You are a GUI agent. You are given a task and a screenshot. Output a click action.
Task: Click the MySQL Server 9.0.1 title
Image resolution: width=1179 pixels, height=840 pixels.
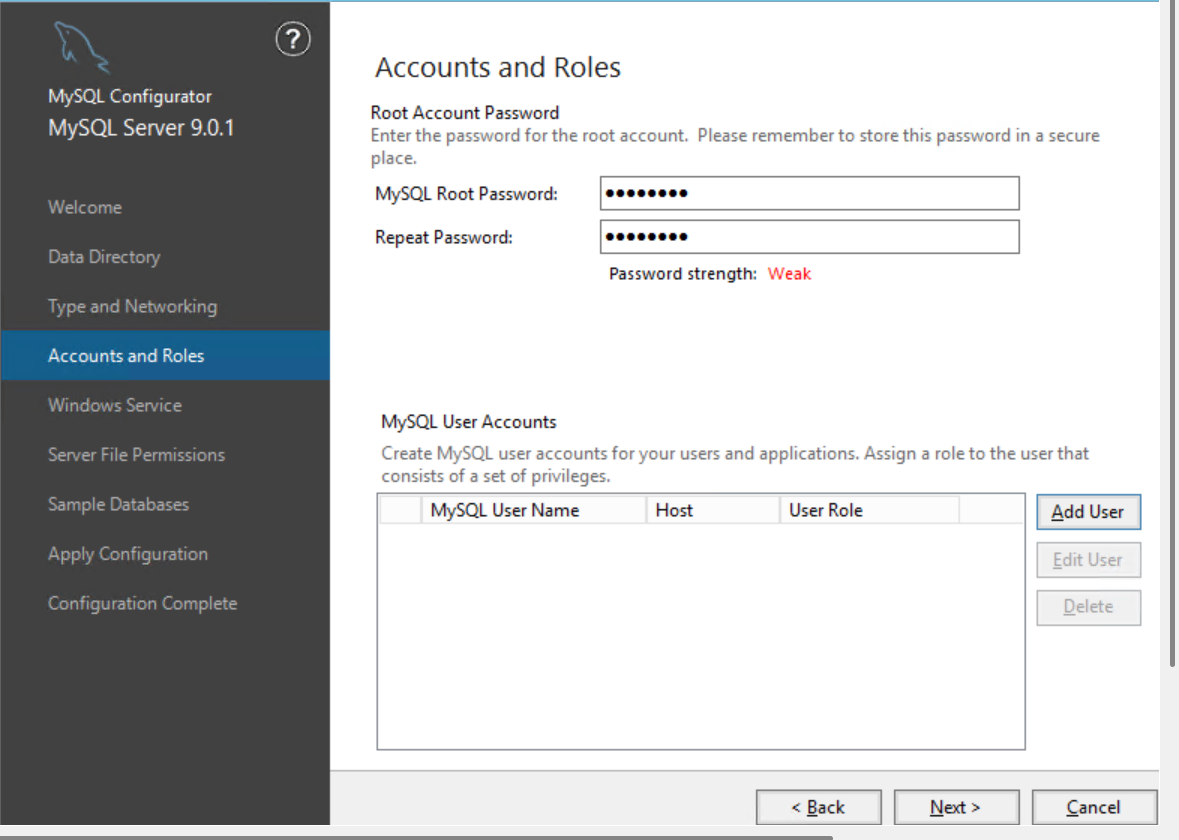click(x=141, y=128)
